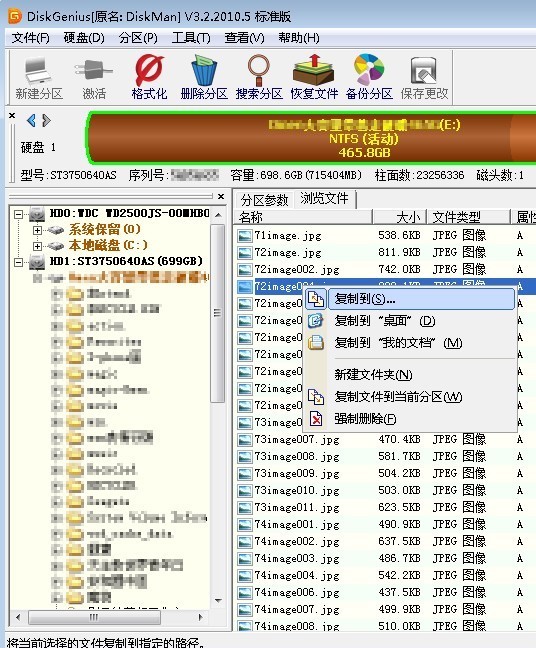Click the 格式化 format toolbar icon
Image resolution: width=536 pixels, height=648 pixels.
(149, 77)
